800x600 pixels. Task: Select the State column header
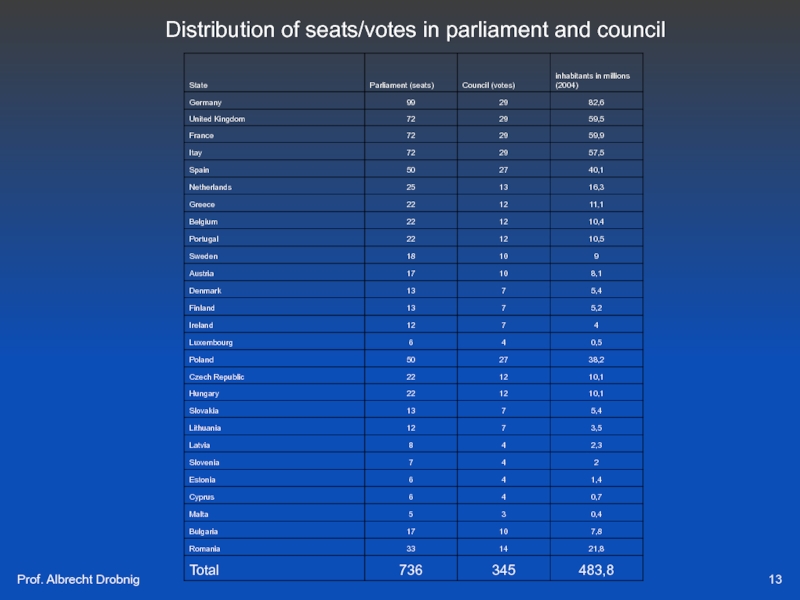[198, 85]
